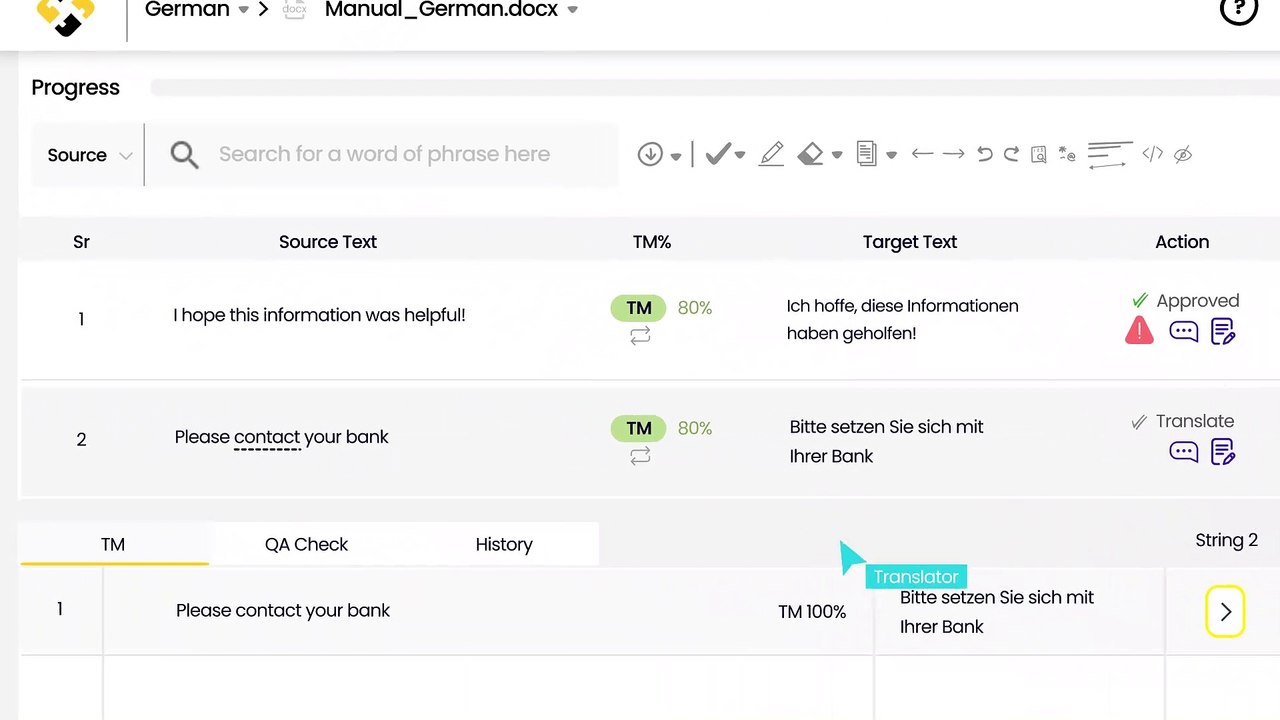The image size is (1280, 720).
Task: Open the comment icon for string 2
Action: pyautogui.click(x=1184, y=452)
